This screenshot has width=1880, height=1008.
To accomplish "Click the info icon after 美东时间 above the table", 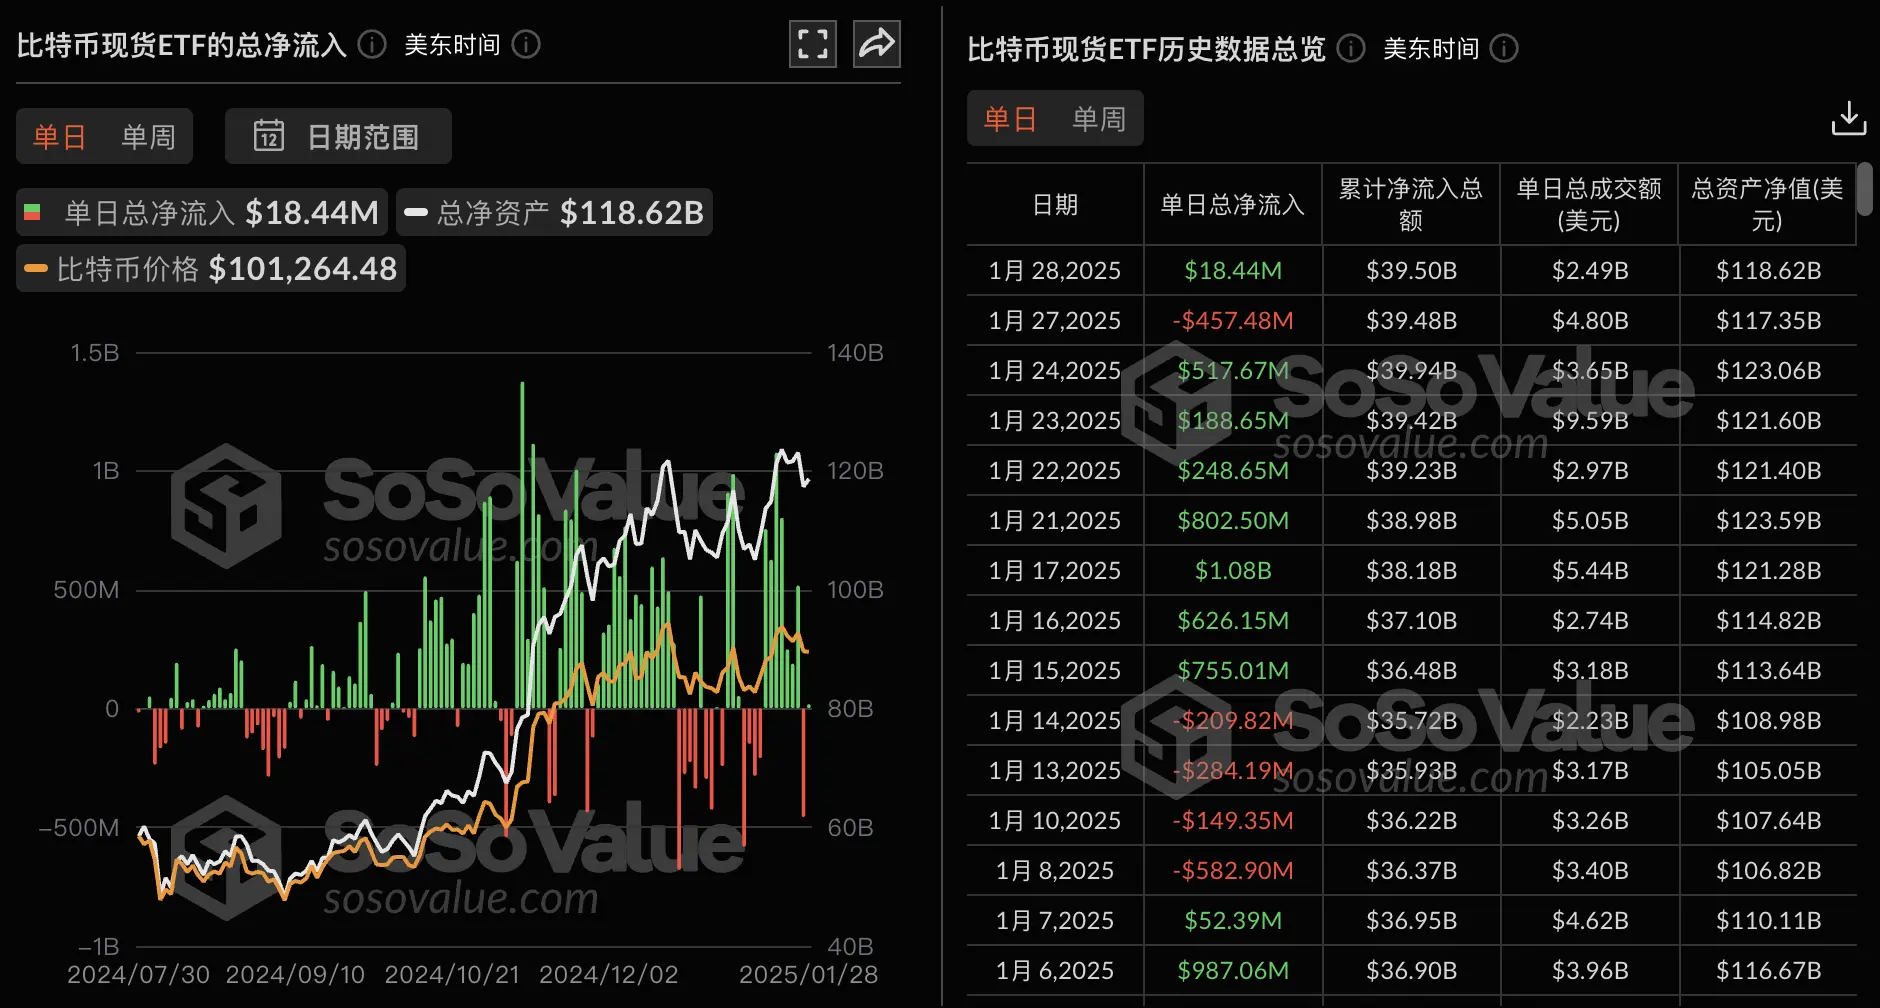I will tap(1503, 48).
